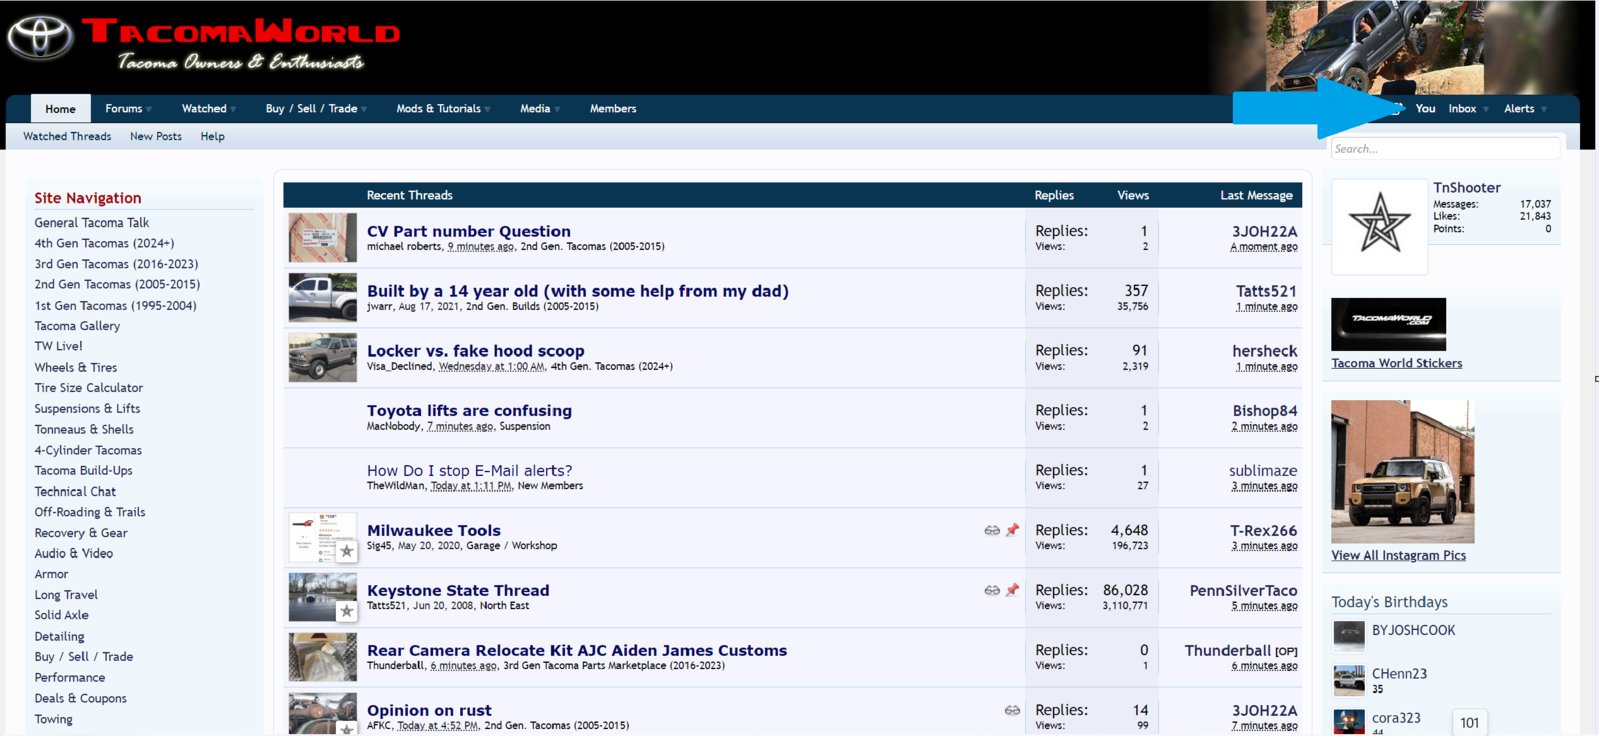Click the Tacoma World Stickers image
1599x736 pixels.
click(x=1388, y=324)
